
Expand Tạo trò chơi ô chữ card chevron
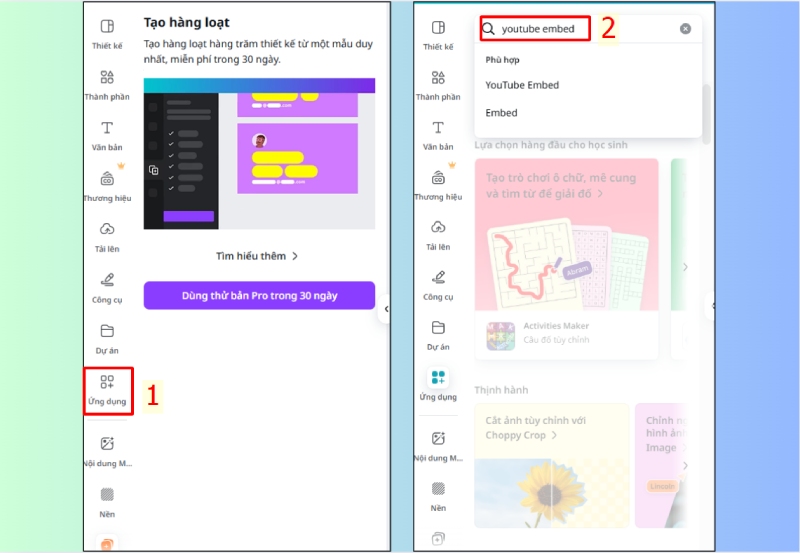tap(601, 194)
